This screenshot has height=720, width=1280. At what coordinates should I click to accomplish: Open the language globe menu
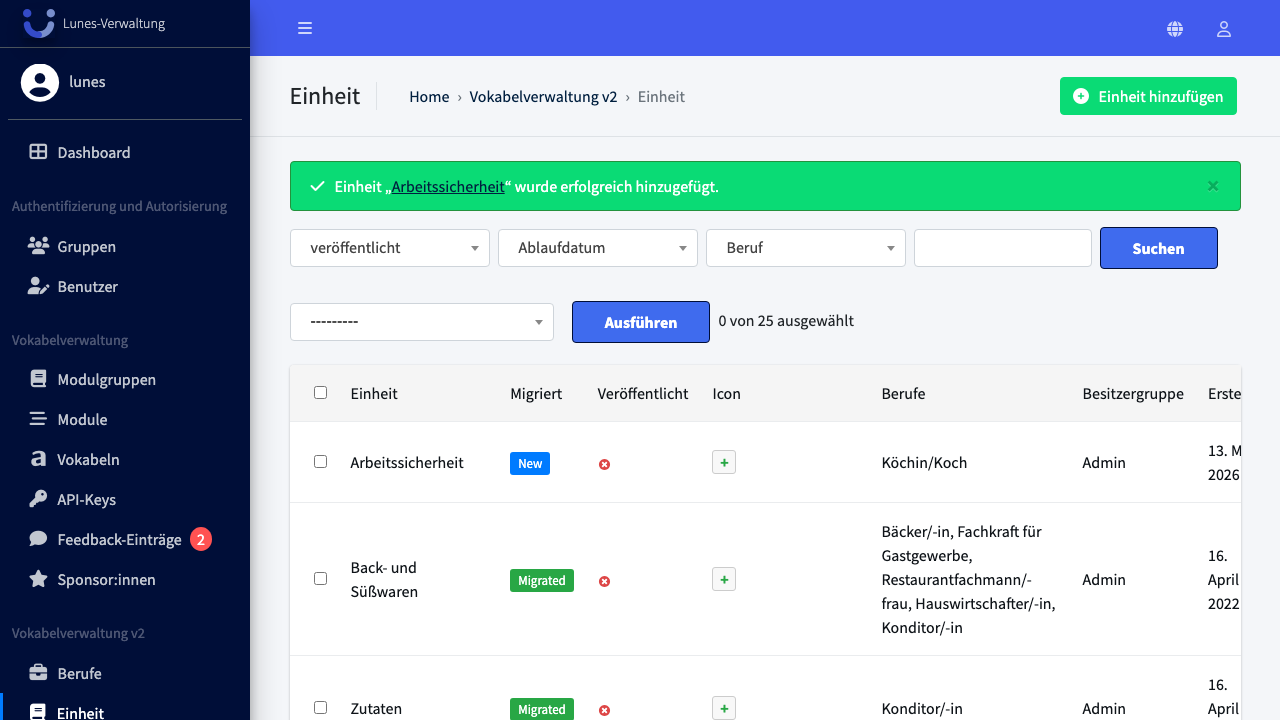tap(1175, 29)
